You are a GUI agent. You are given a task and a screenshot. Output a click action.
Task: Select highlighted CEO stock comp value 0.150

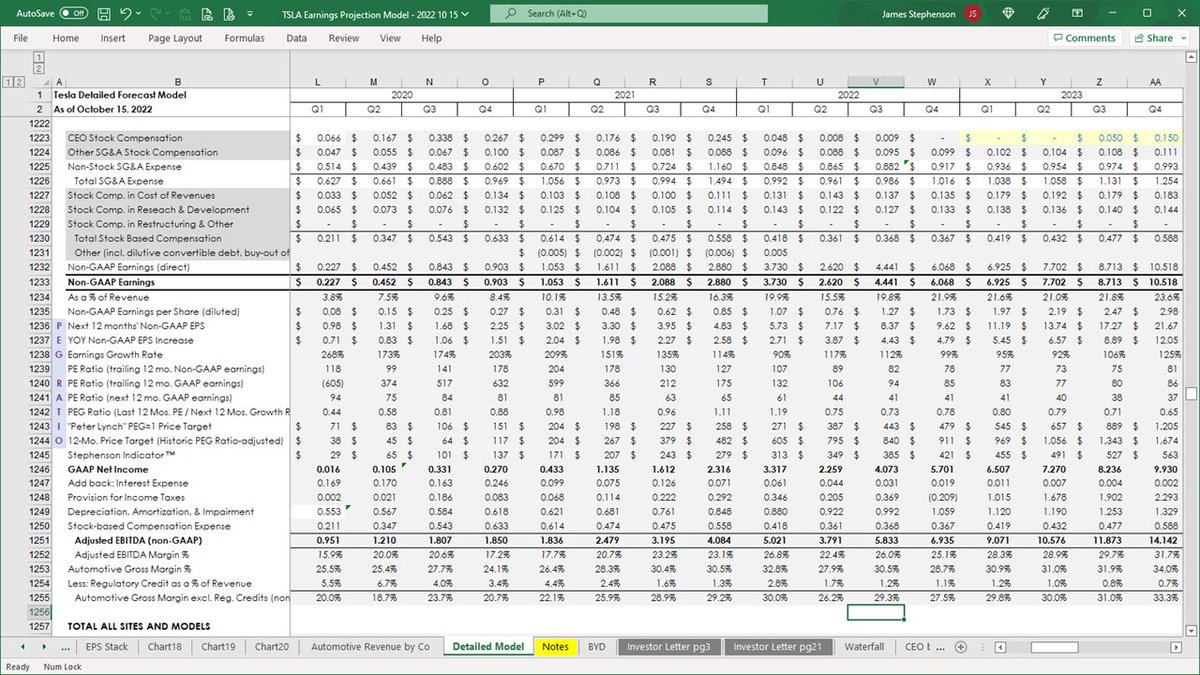pos(1155,138)
